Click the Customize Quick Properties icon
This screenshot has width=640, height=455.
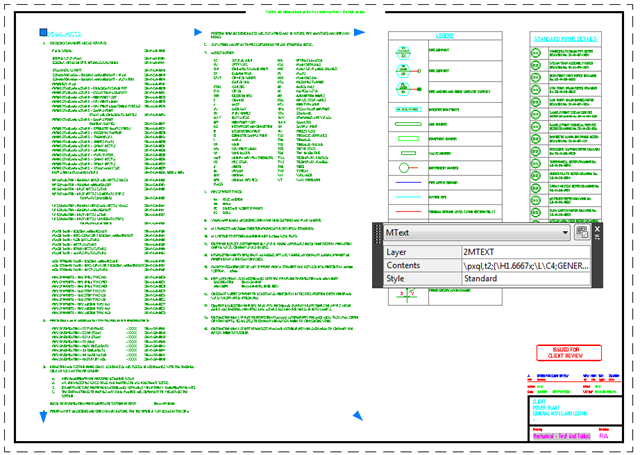[581, 232]
